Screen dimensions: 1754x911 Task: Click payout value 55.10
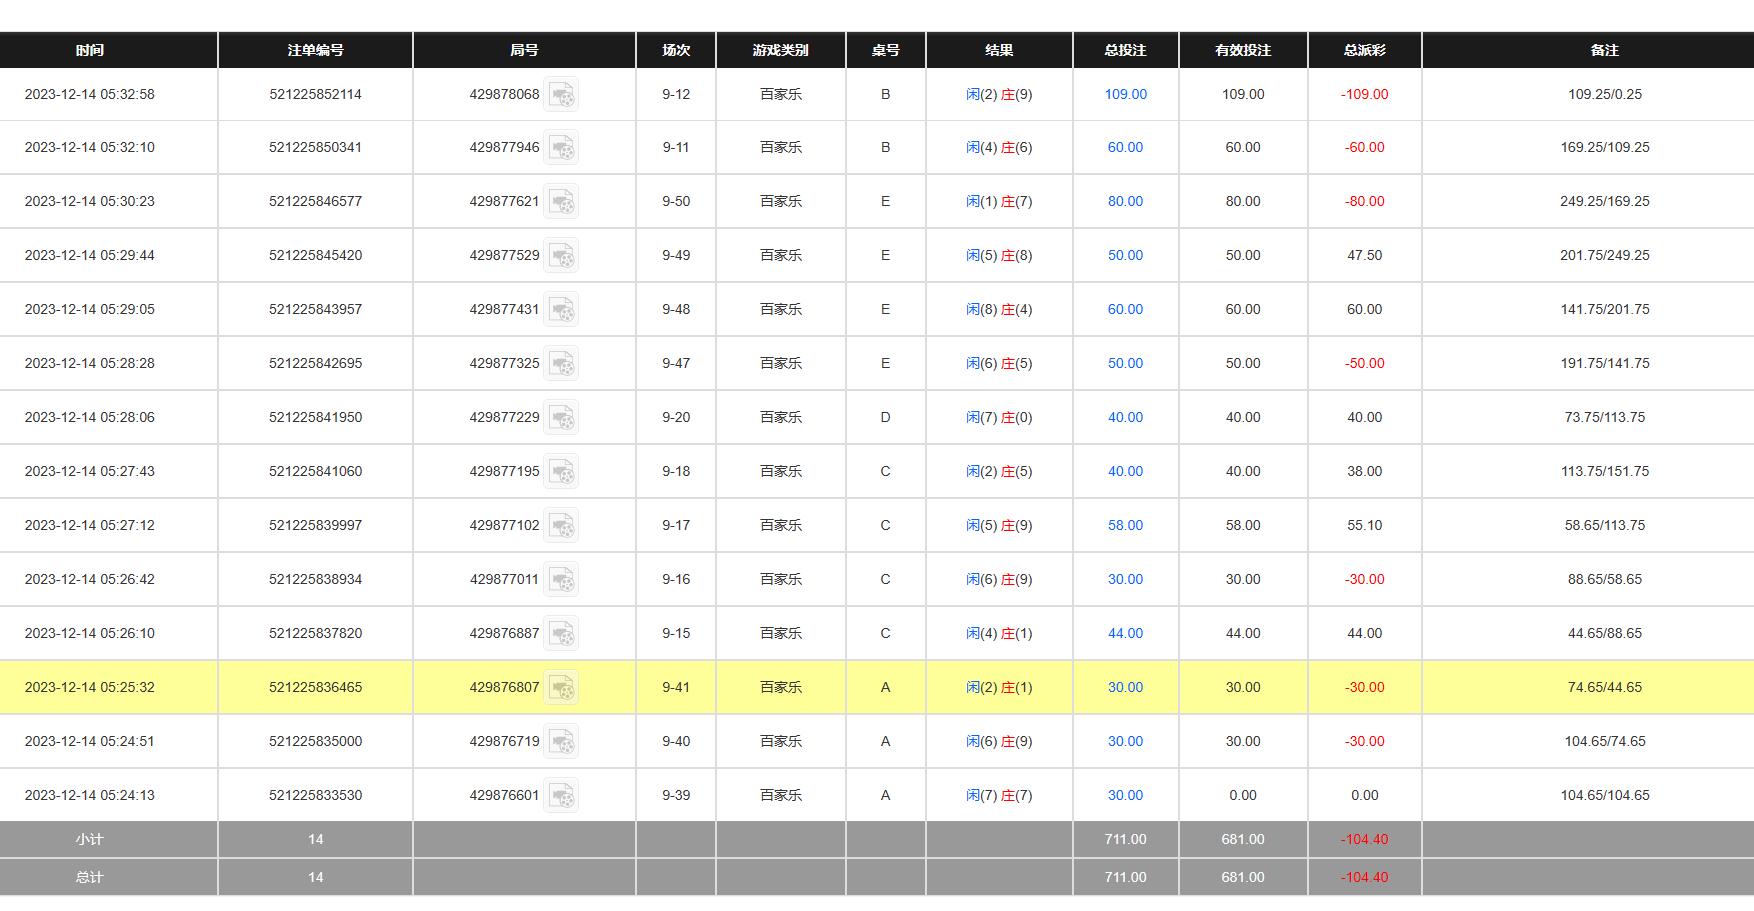tap(1364, 525)
